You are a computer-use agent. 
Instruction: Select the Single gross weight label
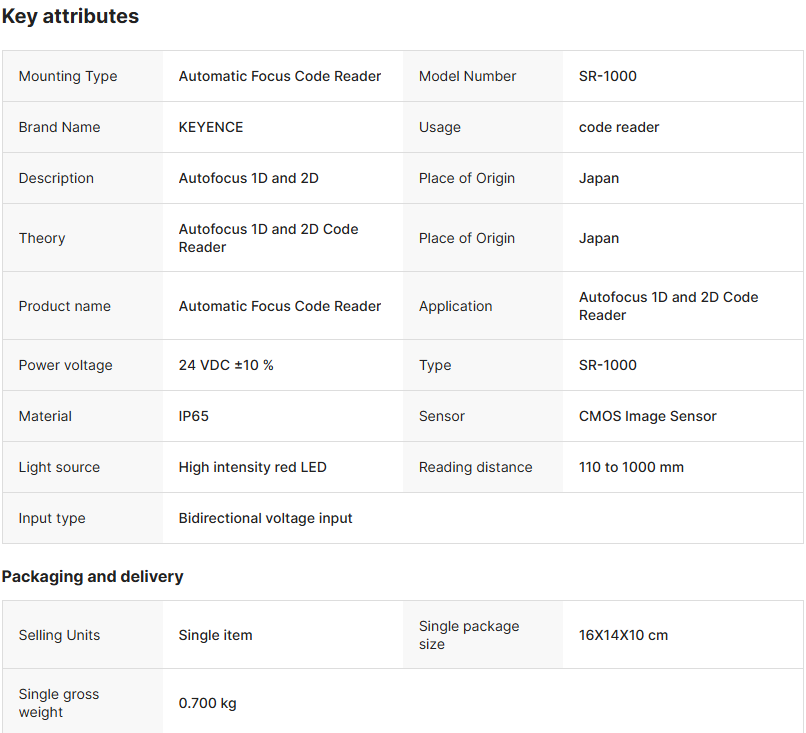tap(59, 703)
